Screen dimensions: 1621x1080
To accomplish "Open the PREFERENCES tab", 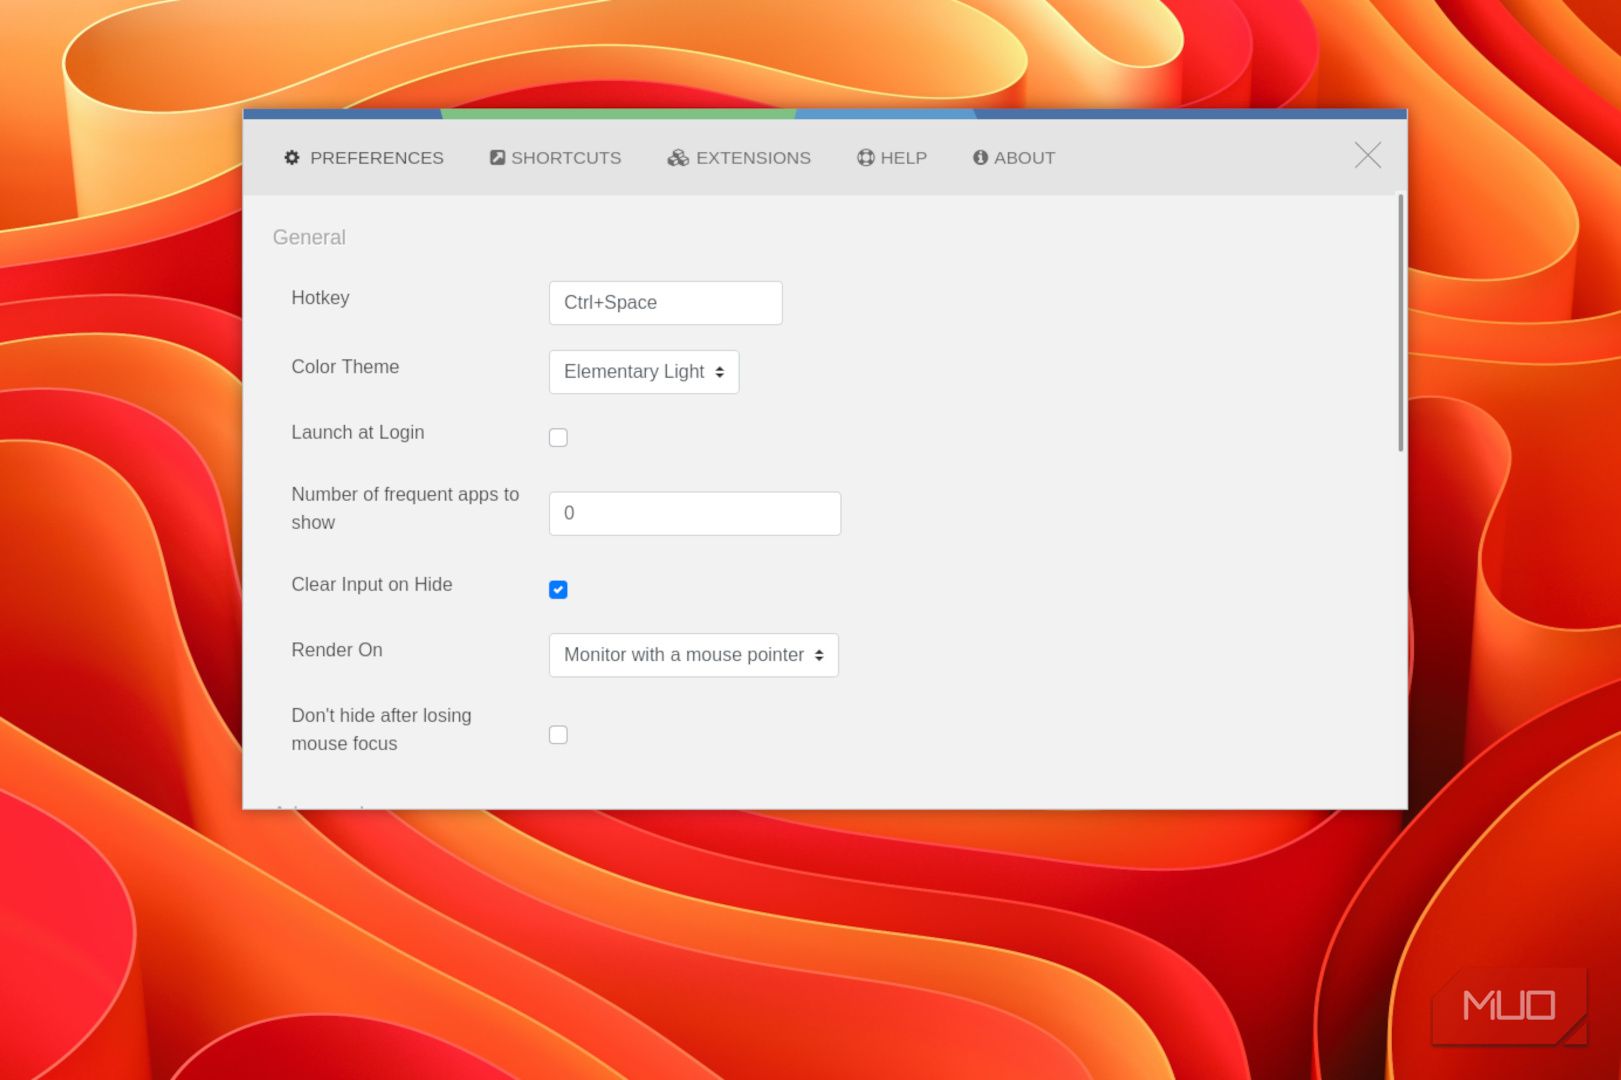I will [364, 158].
